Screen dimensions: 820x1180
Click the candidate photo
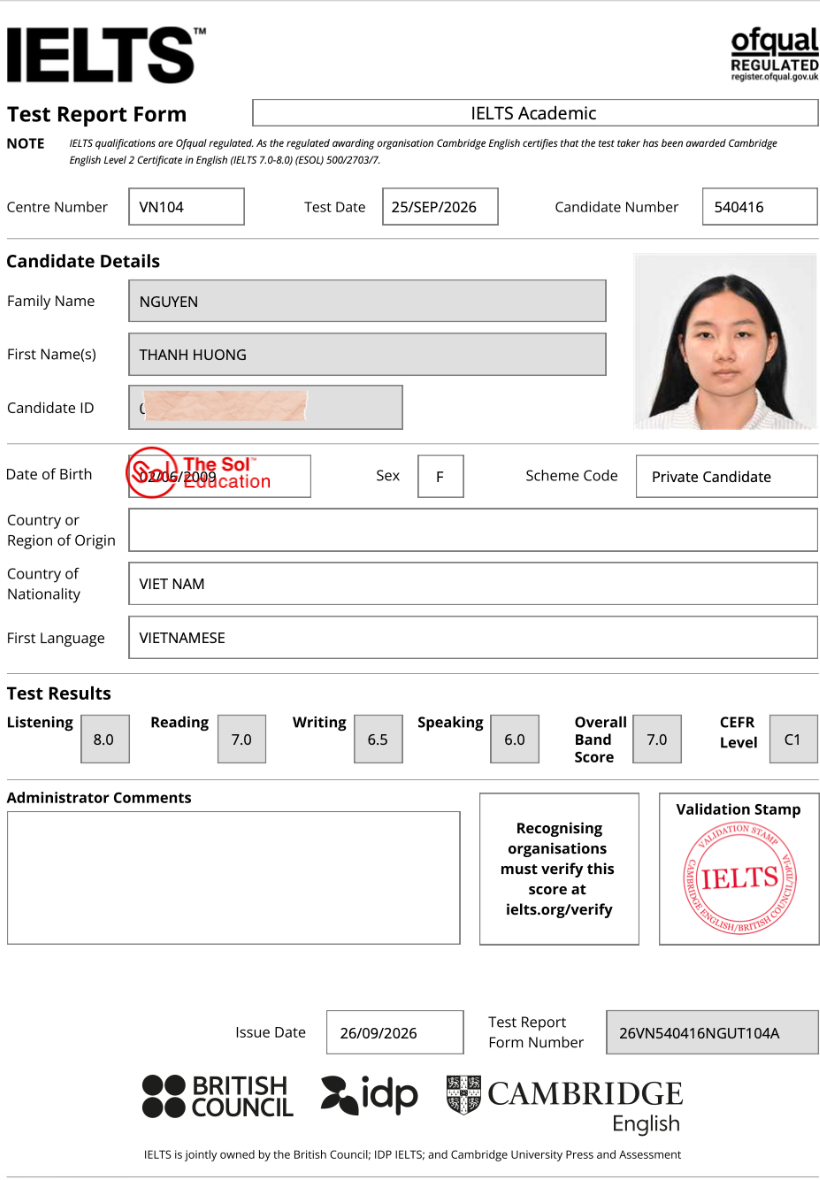725,342
